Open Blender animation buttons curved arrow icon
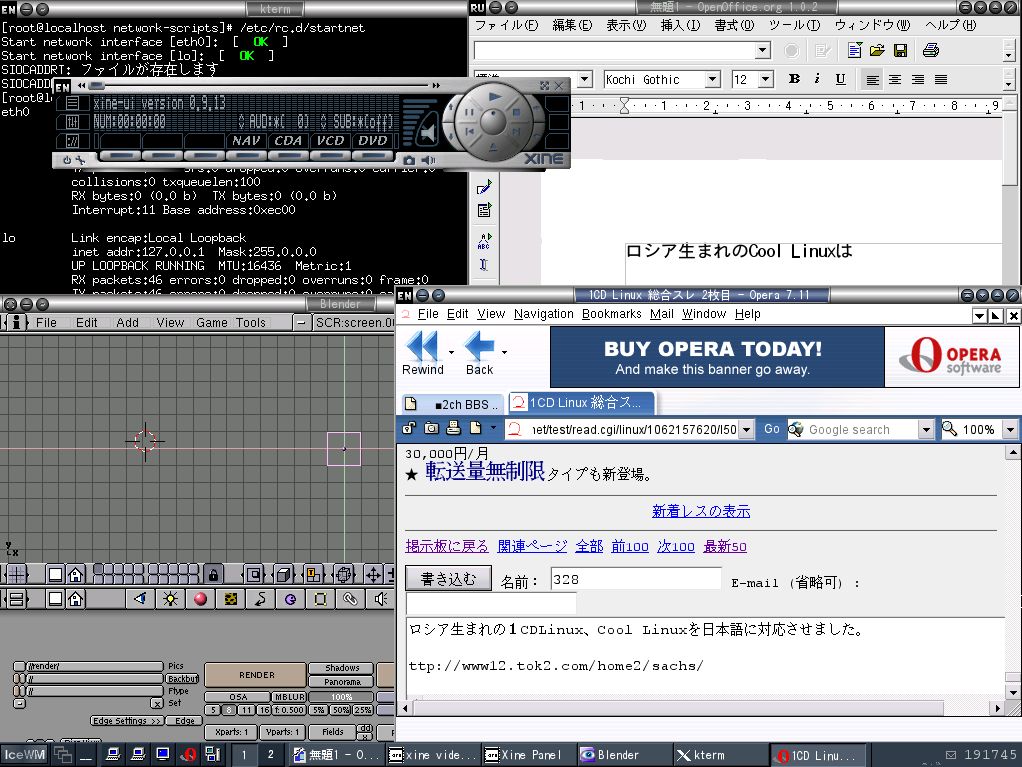Viewport: 1022px width, 767px height. tap(260, 598)
